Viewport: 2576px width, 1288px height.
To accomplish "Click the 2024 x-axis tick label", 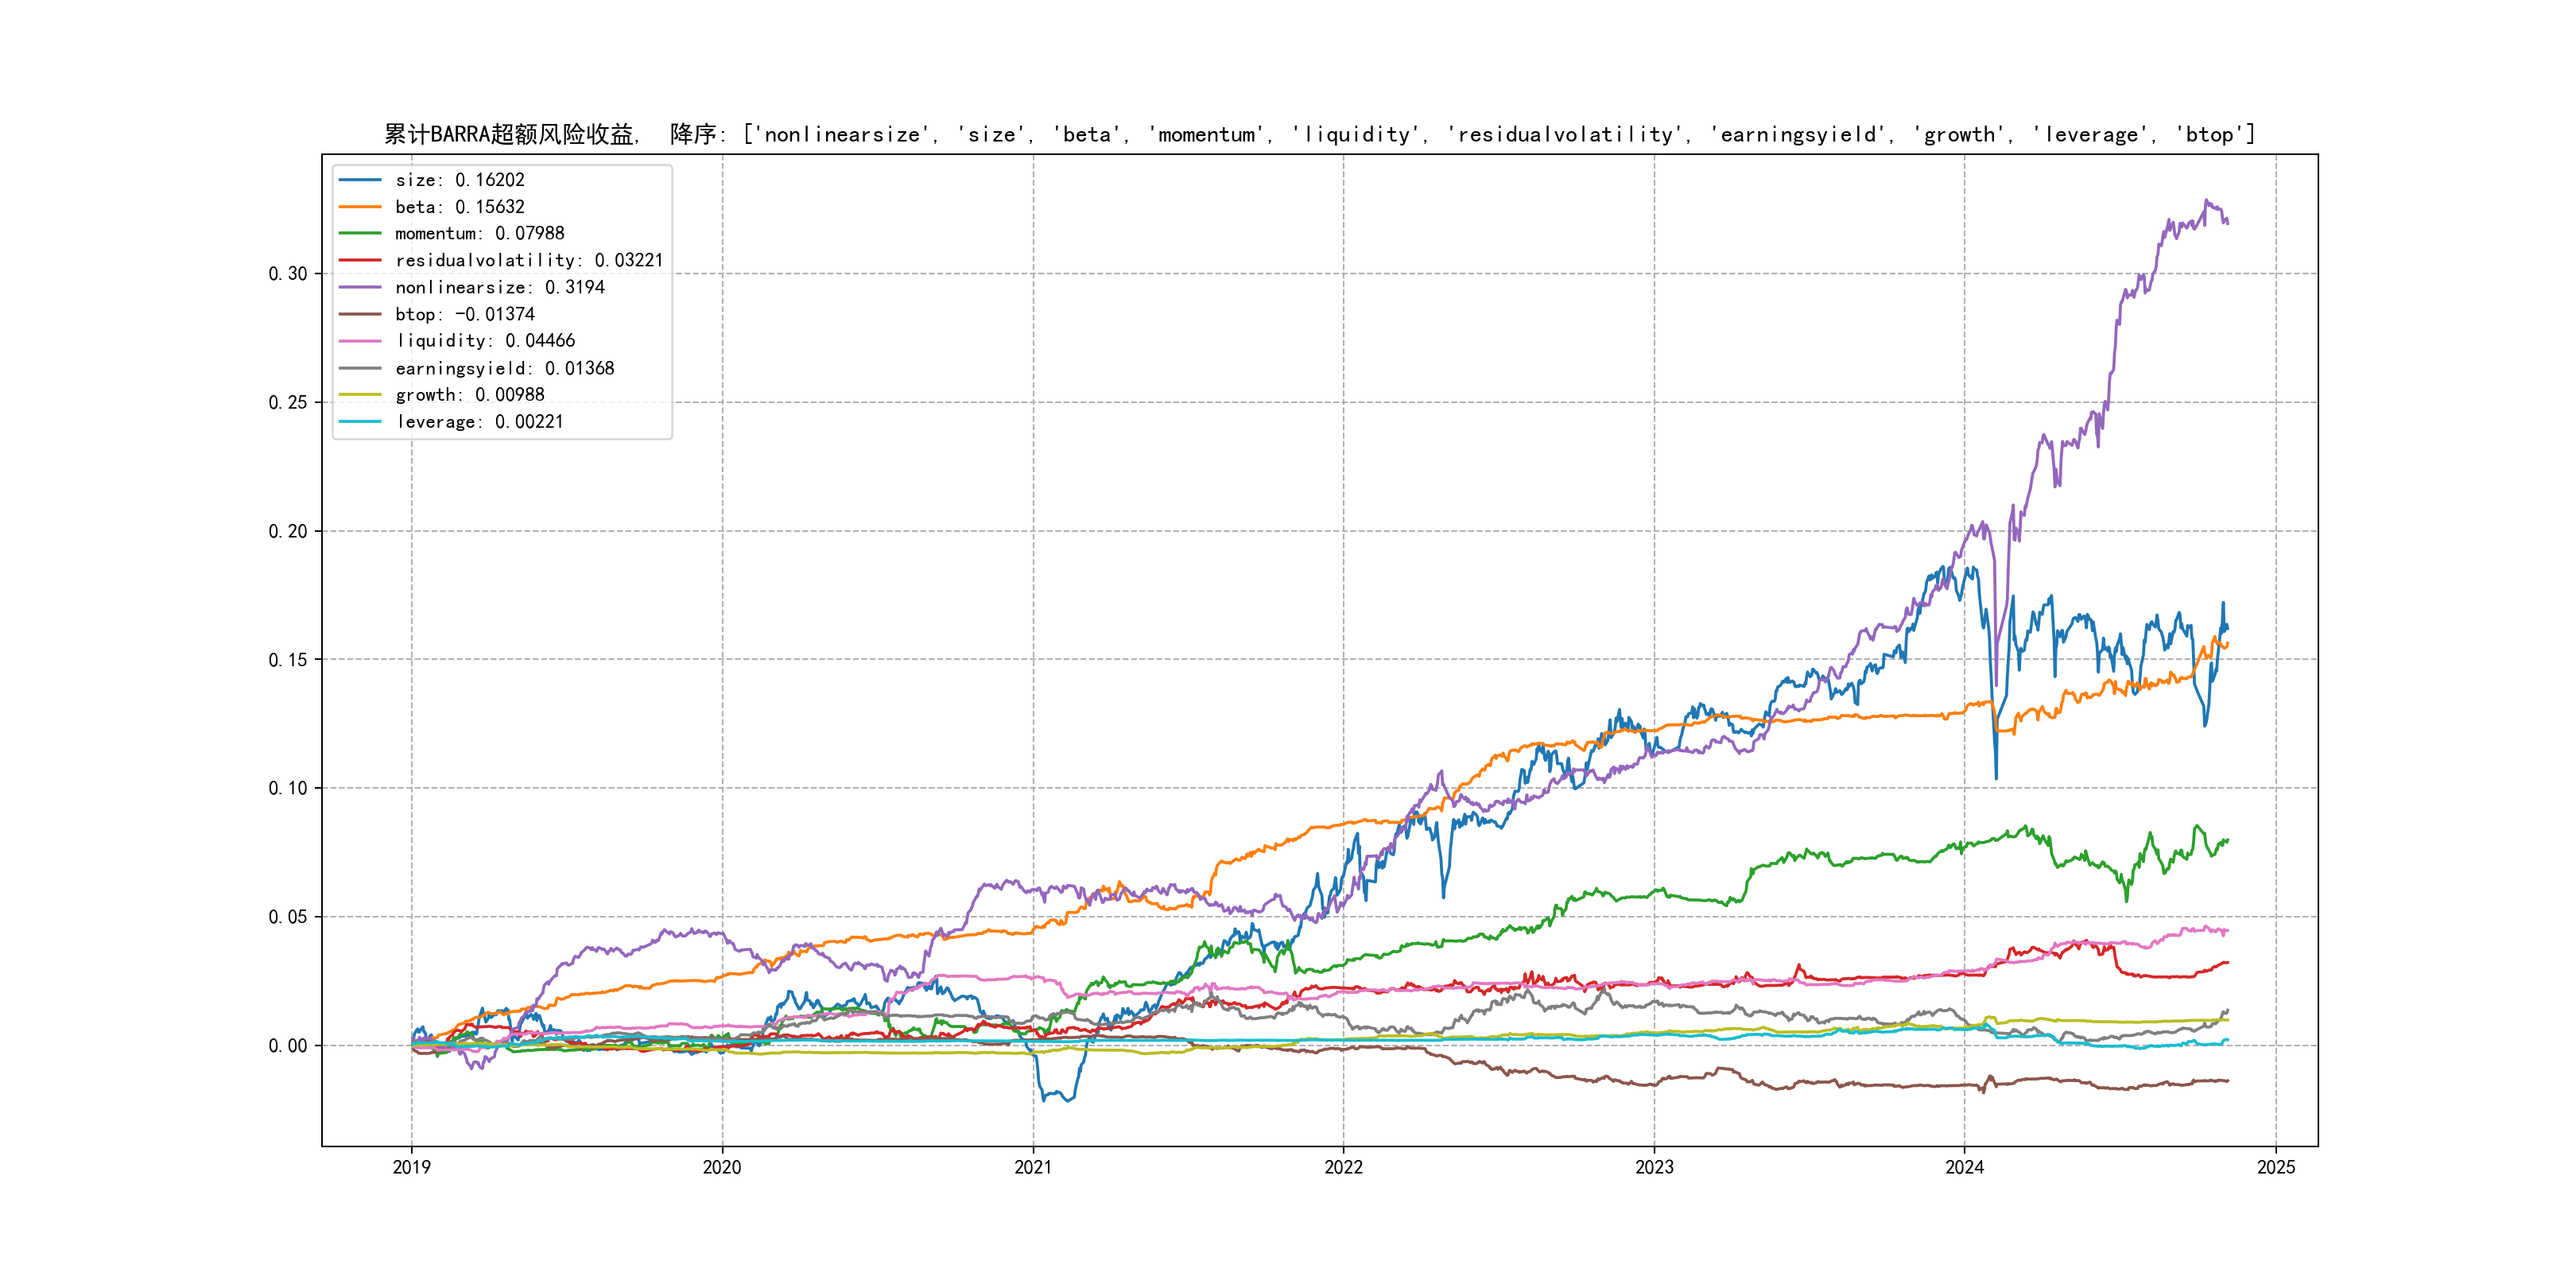I will click(x=1964, y=1167).
